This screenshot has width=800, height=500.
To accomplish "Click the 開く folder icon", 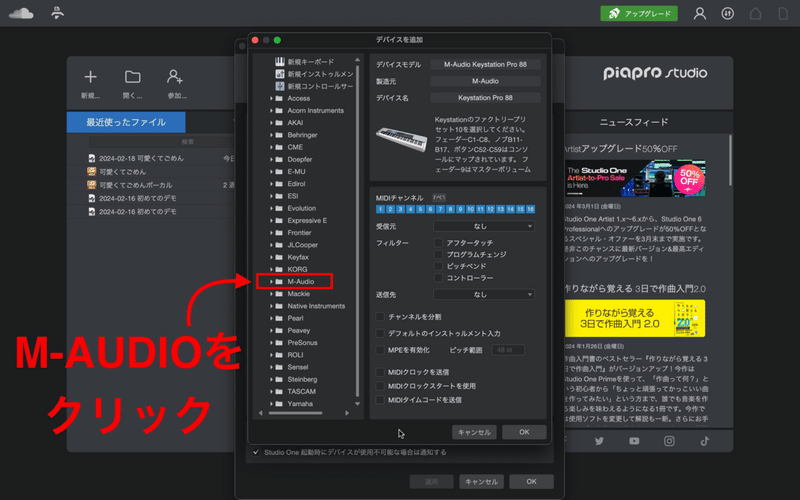I will coord(133,77).
